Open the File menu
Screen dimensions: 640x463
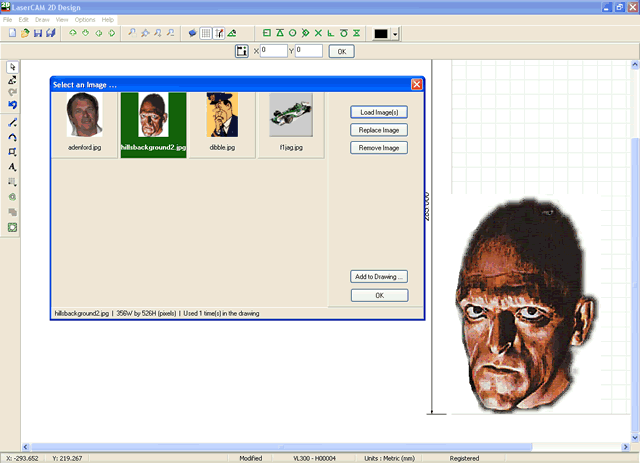click(x=7, y=20)
